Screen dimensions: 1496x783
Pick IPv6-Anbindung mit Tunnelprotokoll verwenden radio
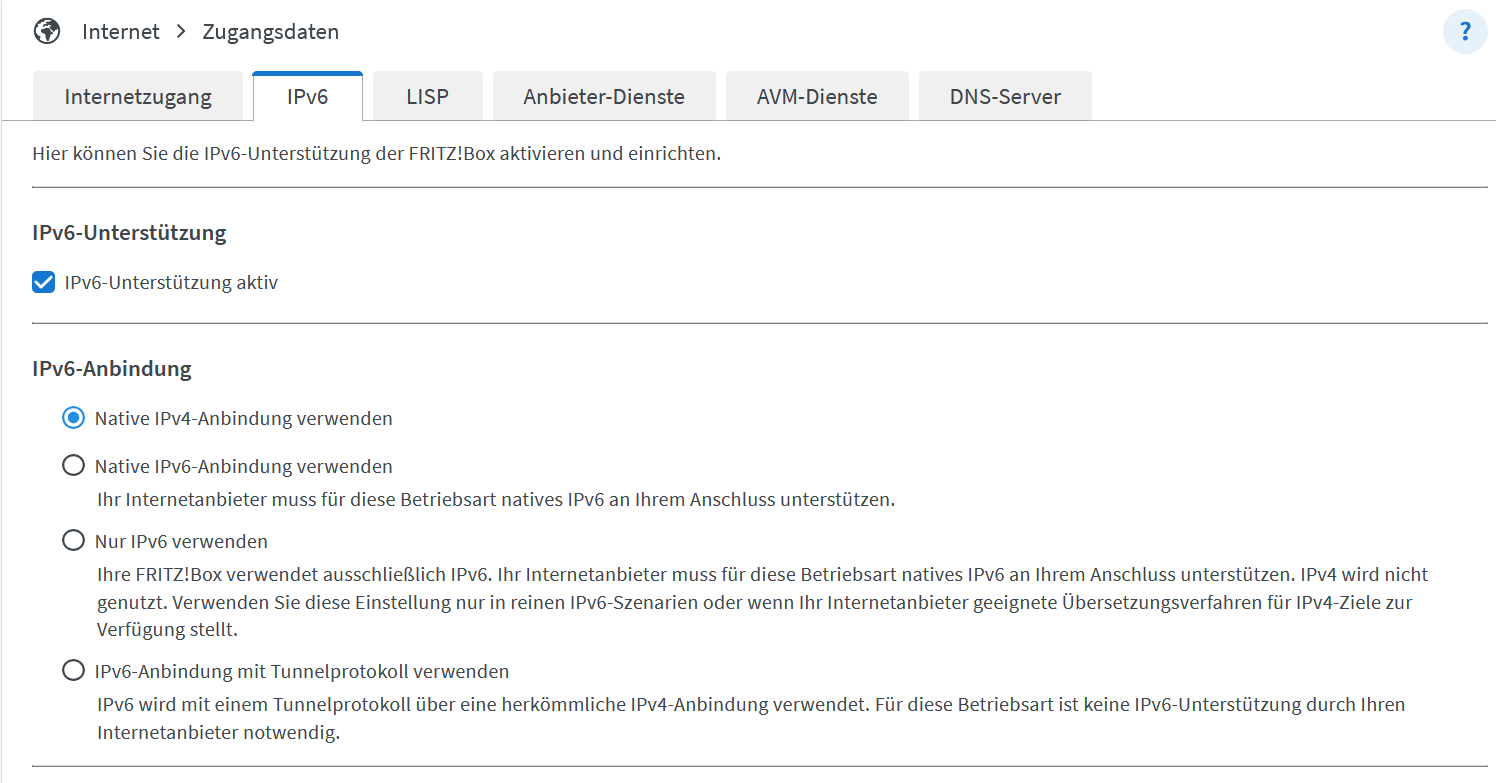pyautogui.click(x=73, y=671)
